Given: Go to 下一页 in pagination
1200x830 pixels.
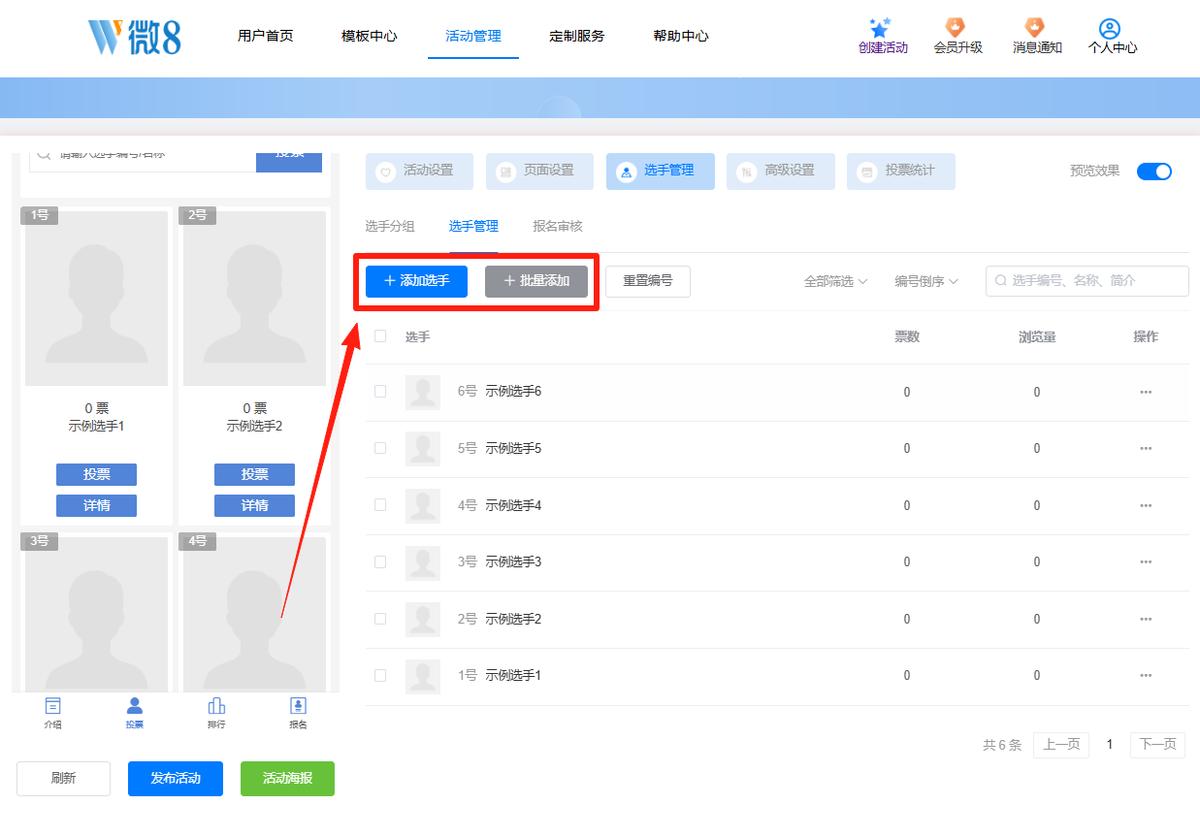Looking at the screenshot, I should (x=1158, y=744).
